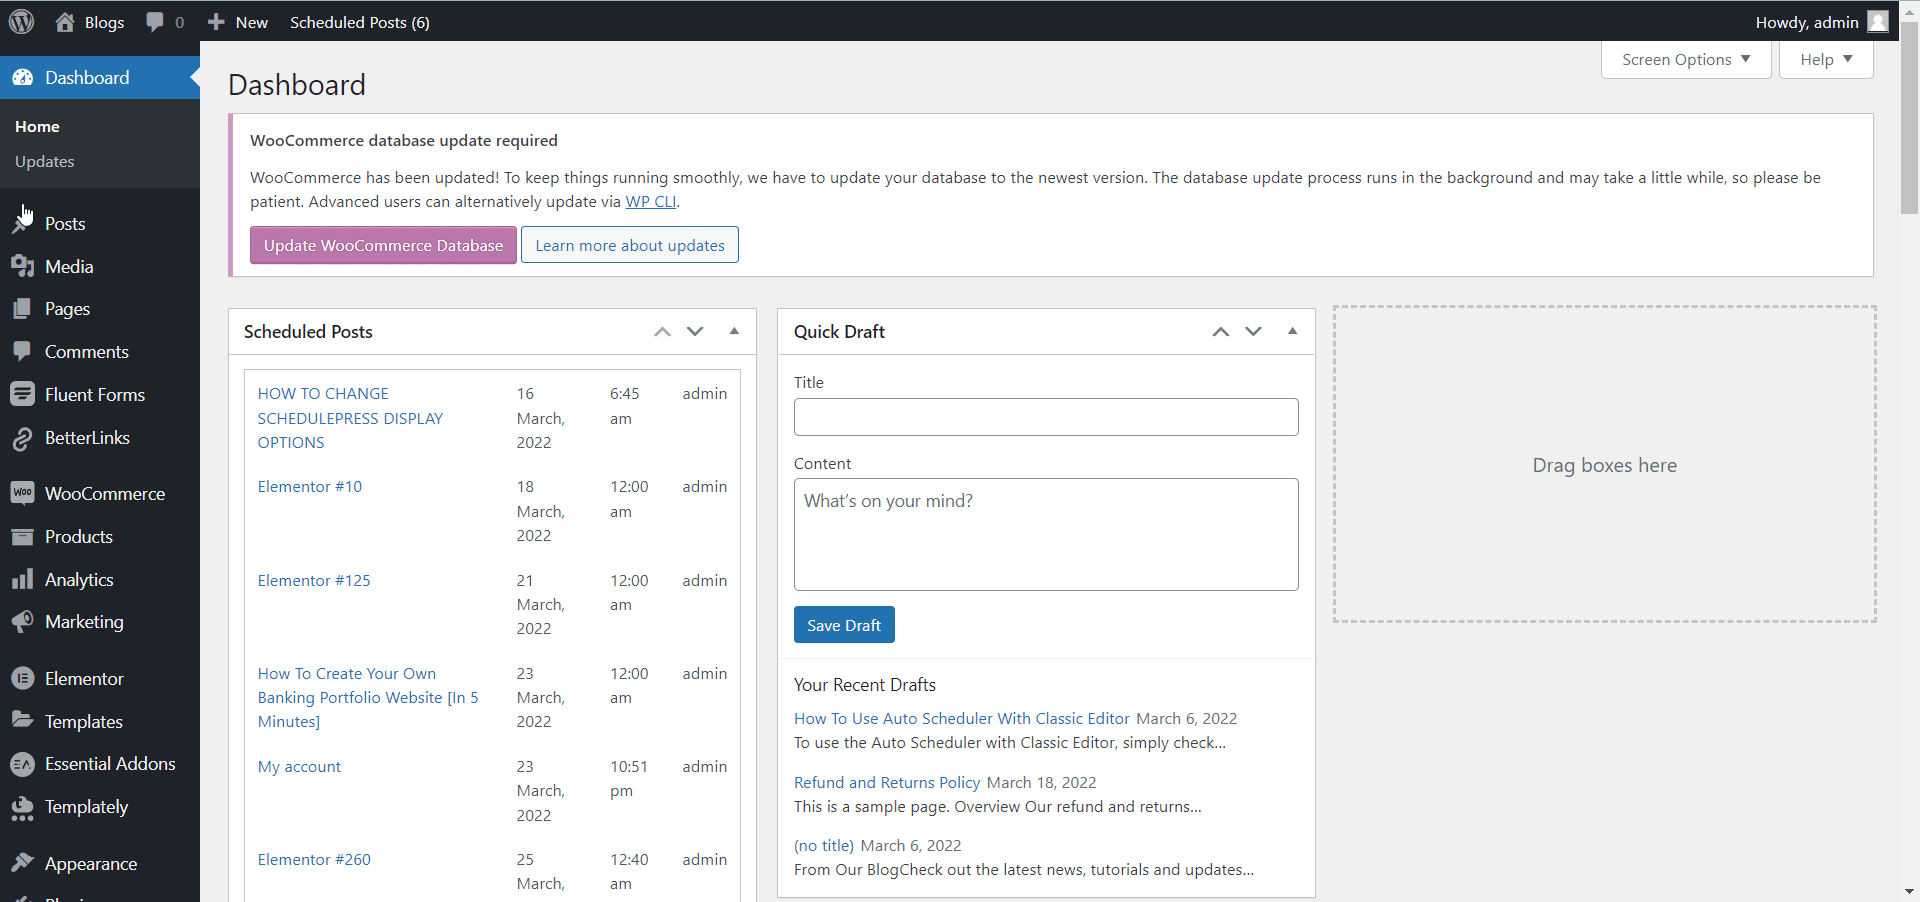Move Quick Draft widget down
This screenshot has width=1920, height=902.
1253,331
